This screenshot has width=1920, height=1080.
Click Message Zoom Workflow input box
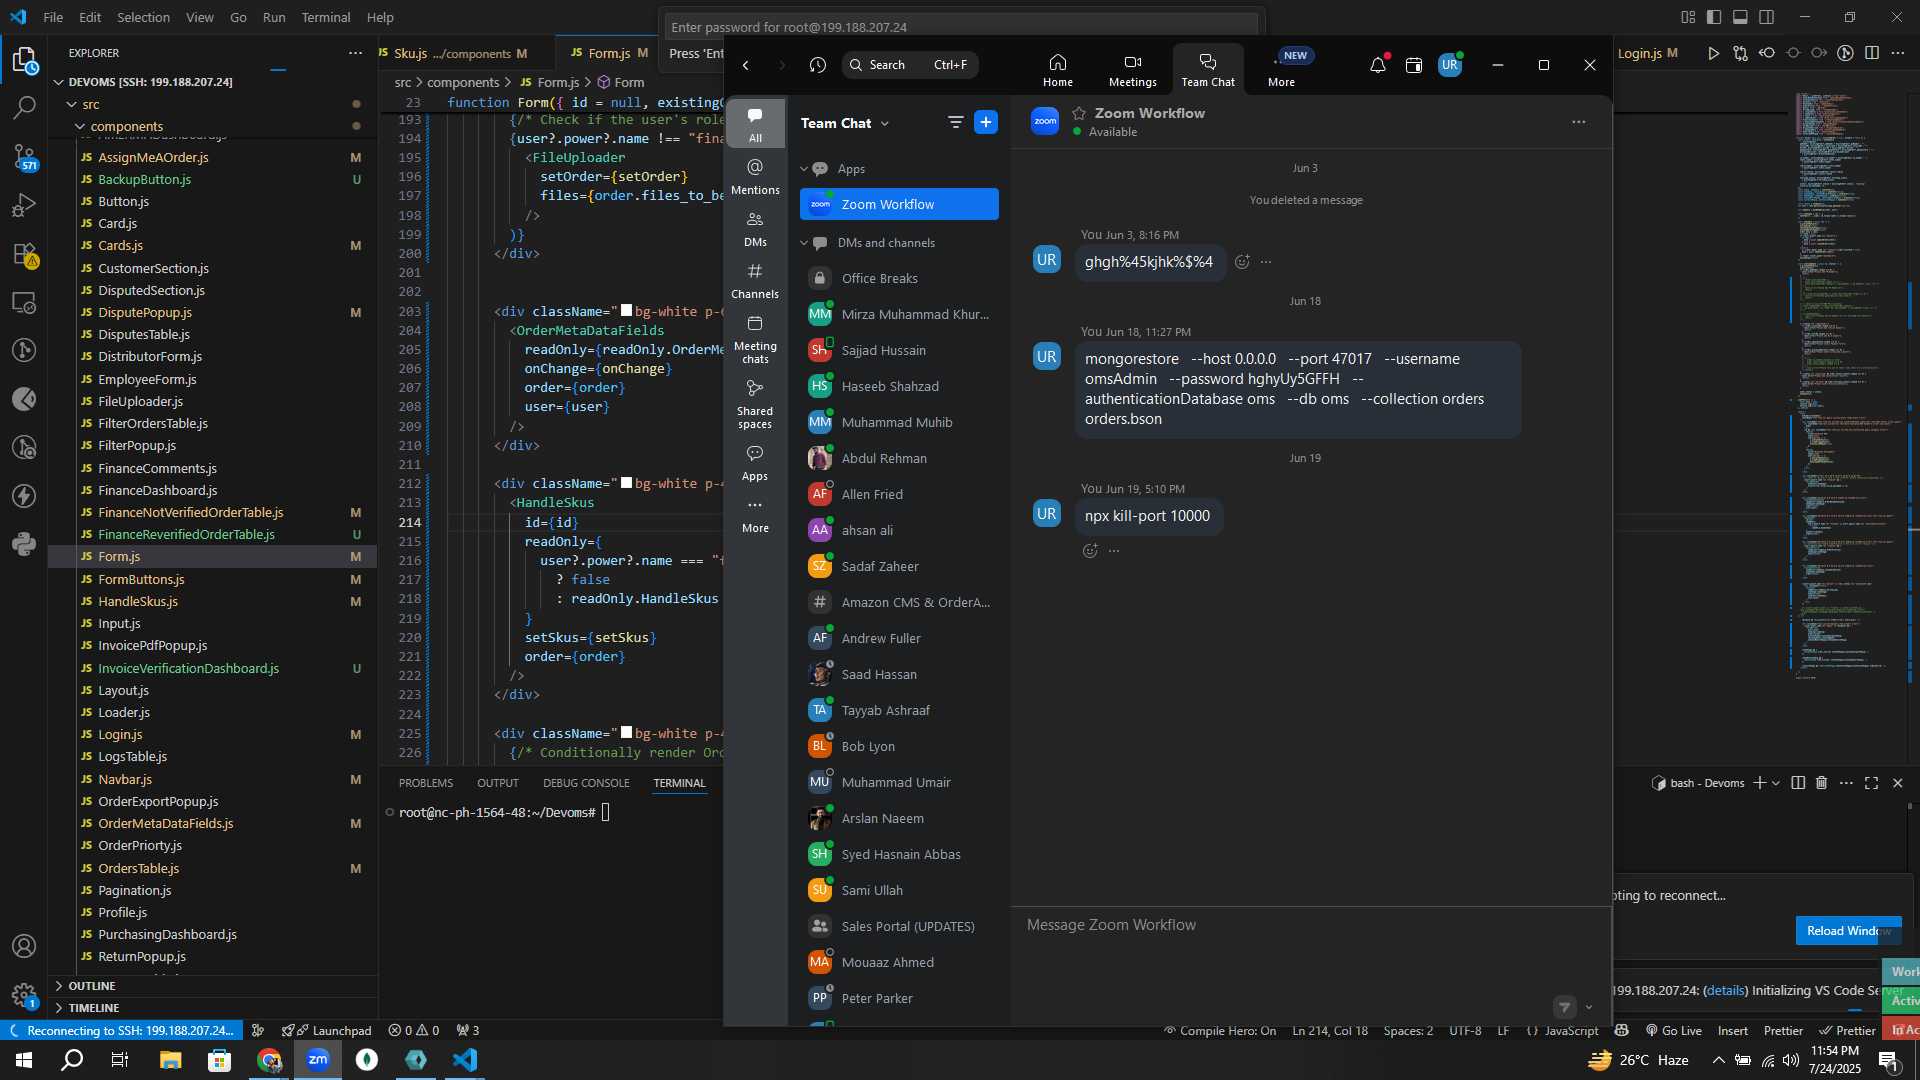[1310, 925]
